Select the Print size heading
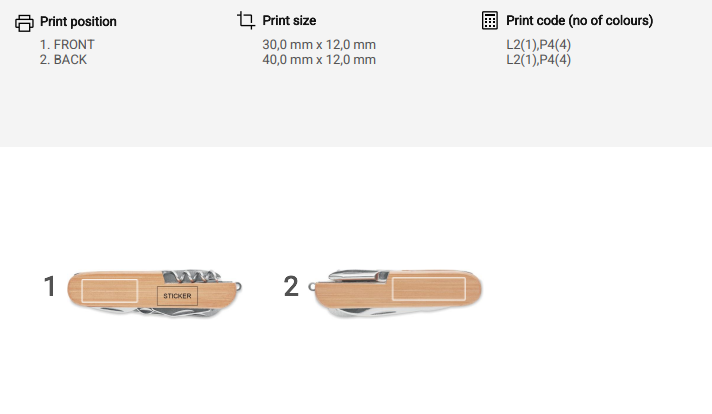Viewport: 712px width, 414px height. (292, 20)
